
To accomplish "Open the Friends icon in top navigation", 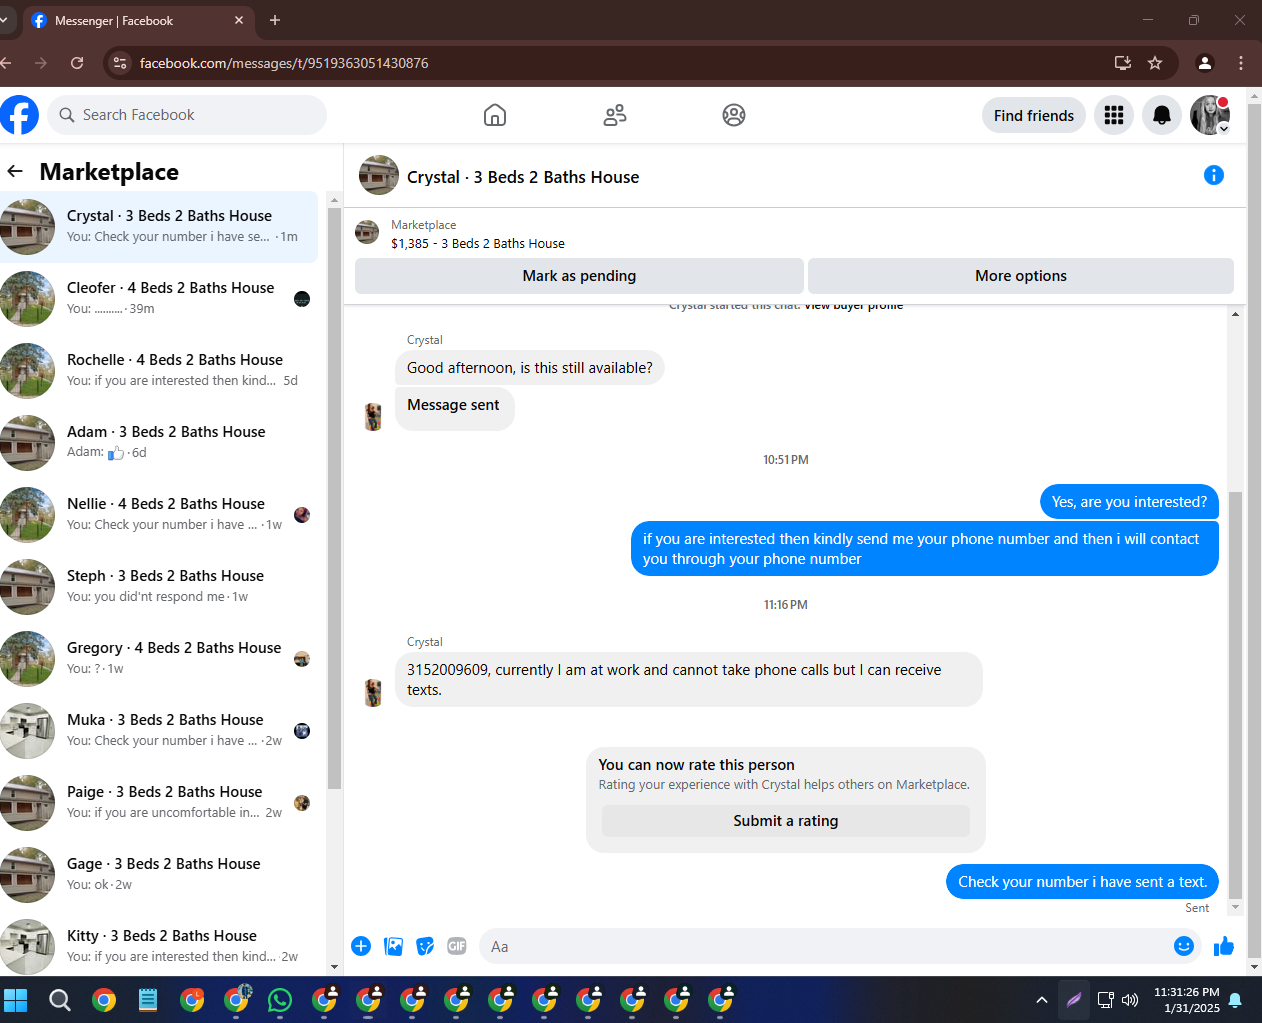I will (x=615, y=115).
